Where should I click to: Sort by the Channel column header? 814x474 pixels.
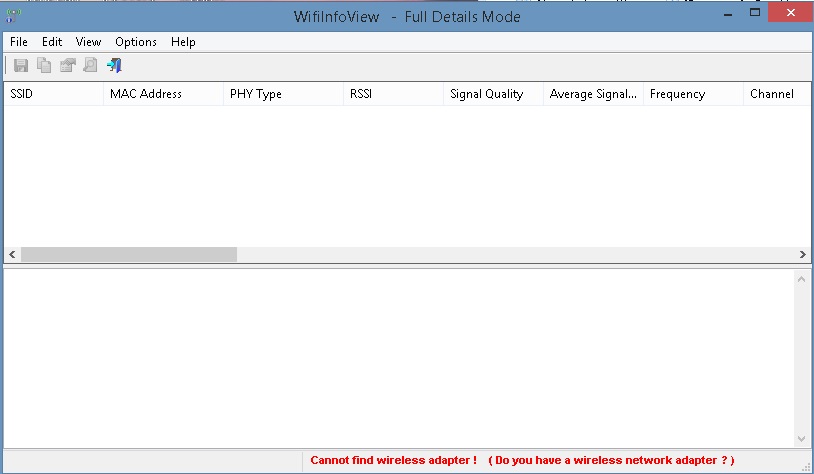tap(777, 94)
